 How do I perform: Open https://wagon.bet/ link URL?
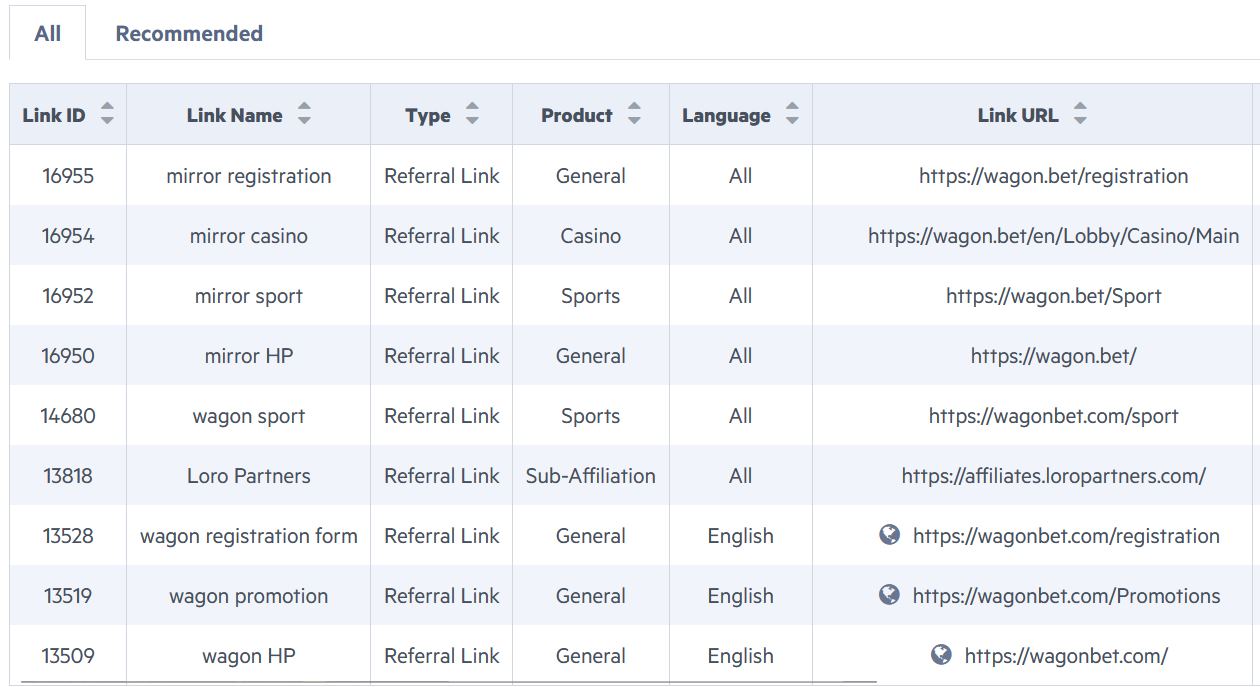1054,356
